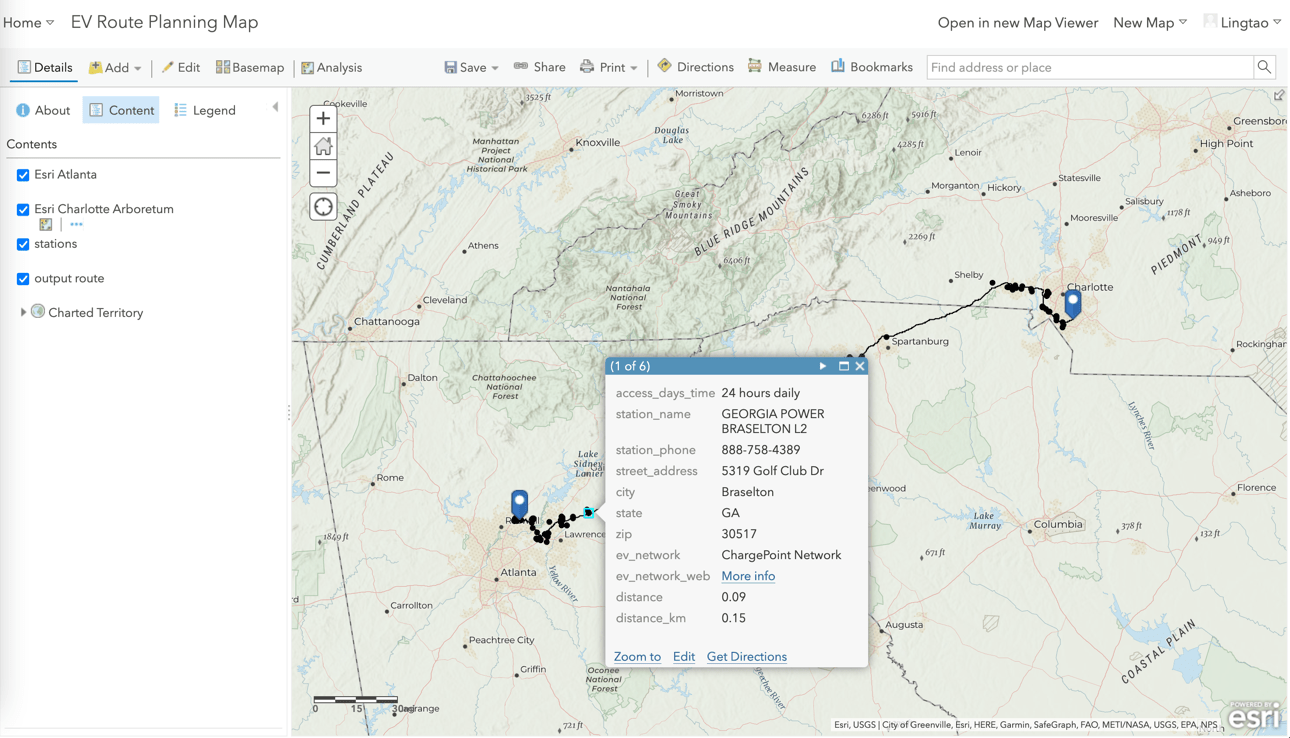The height and width of the screenshot is (738, 1290).
Task: Select the output route layer name
Action: coord(69,278)
